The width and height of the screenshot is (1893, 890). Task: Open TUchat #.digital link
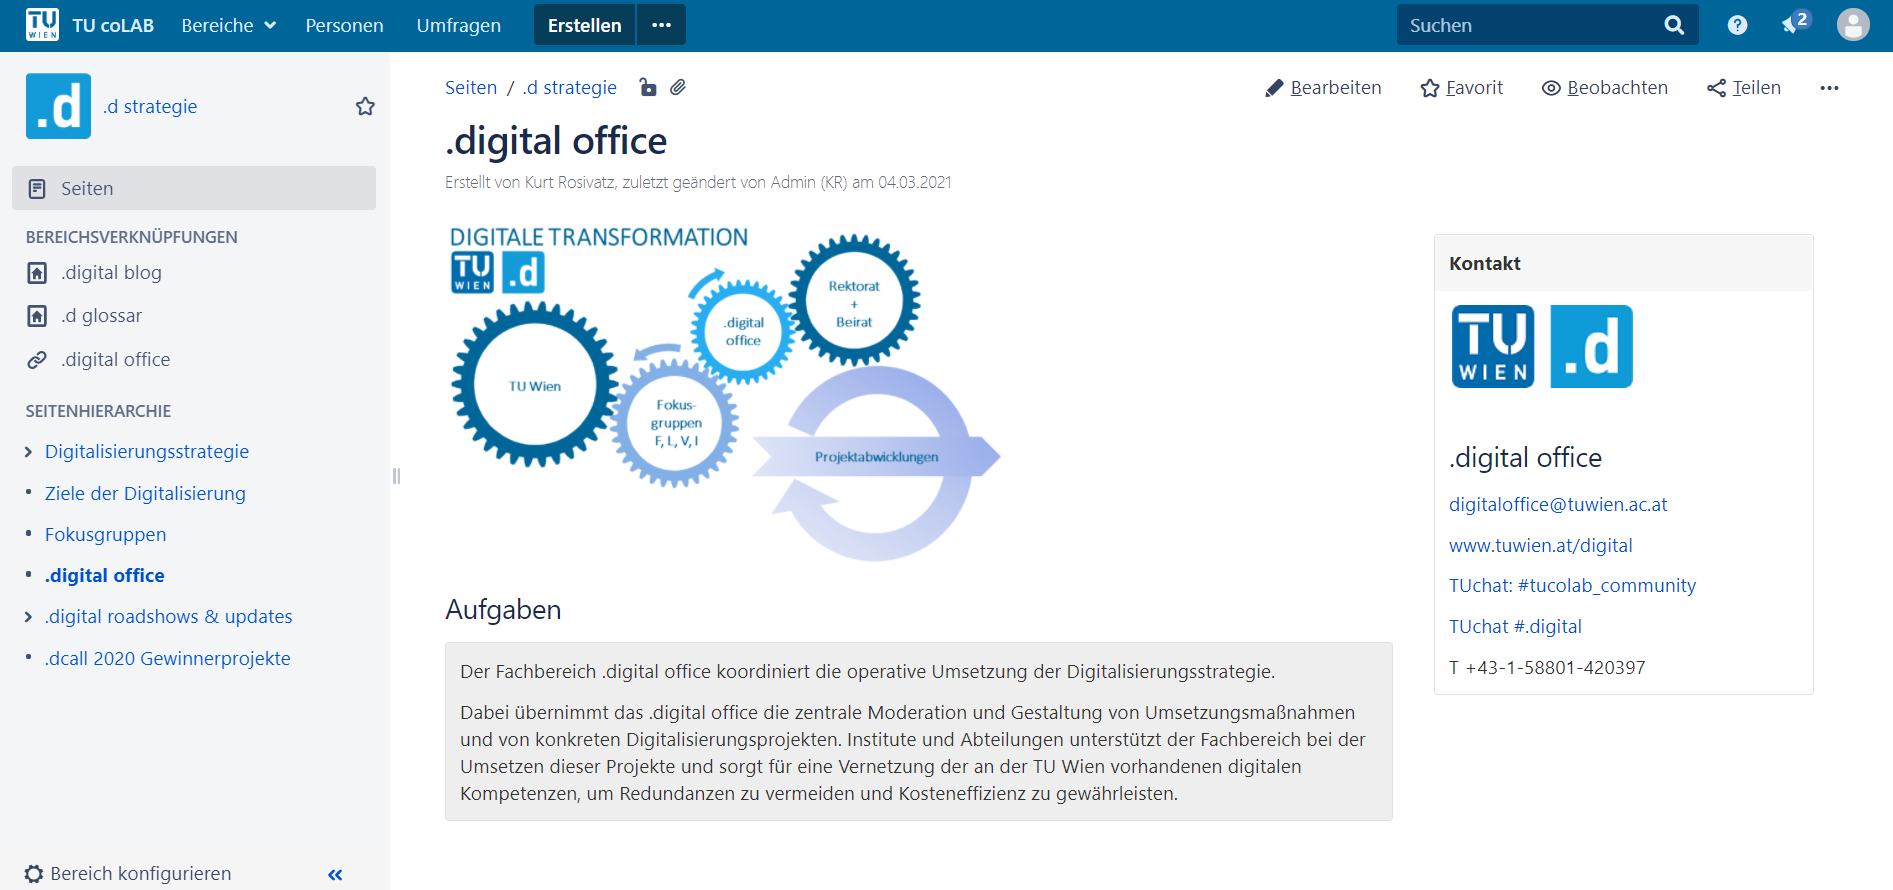click(1515, 626)
